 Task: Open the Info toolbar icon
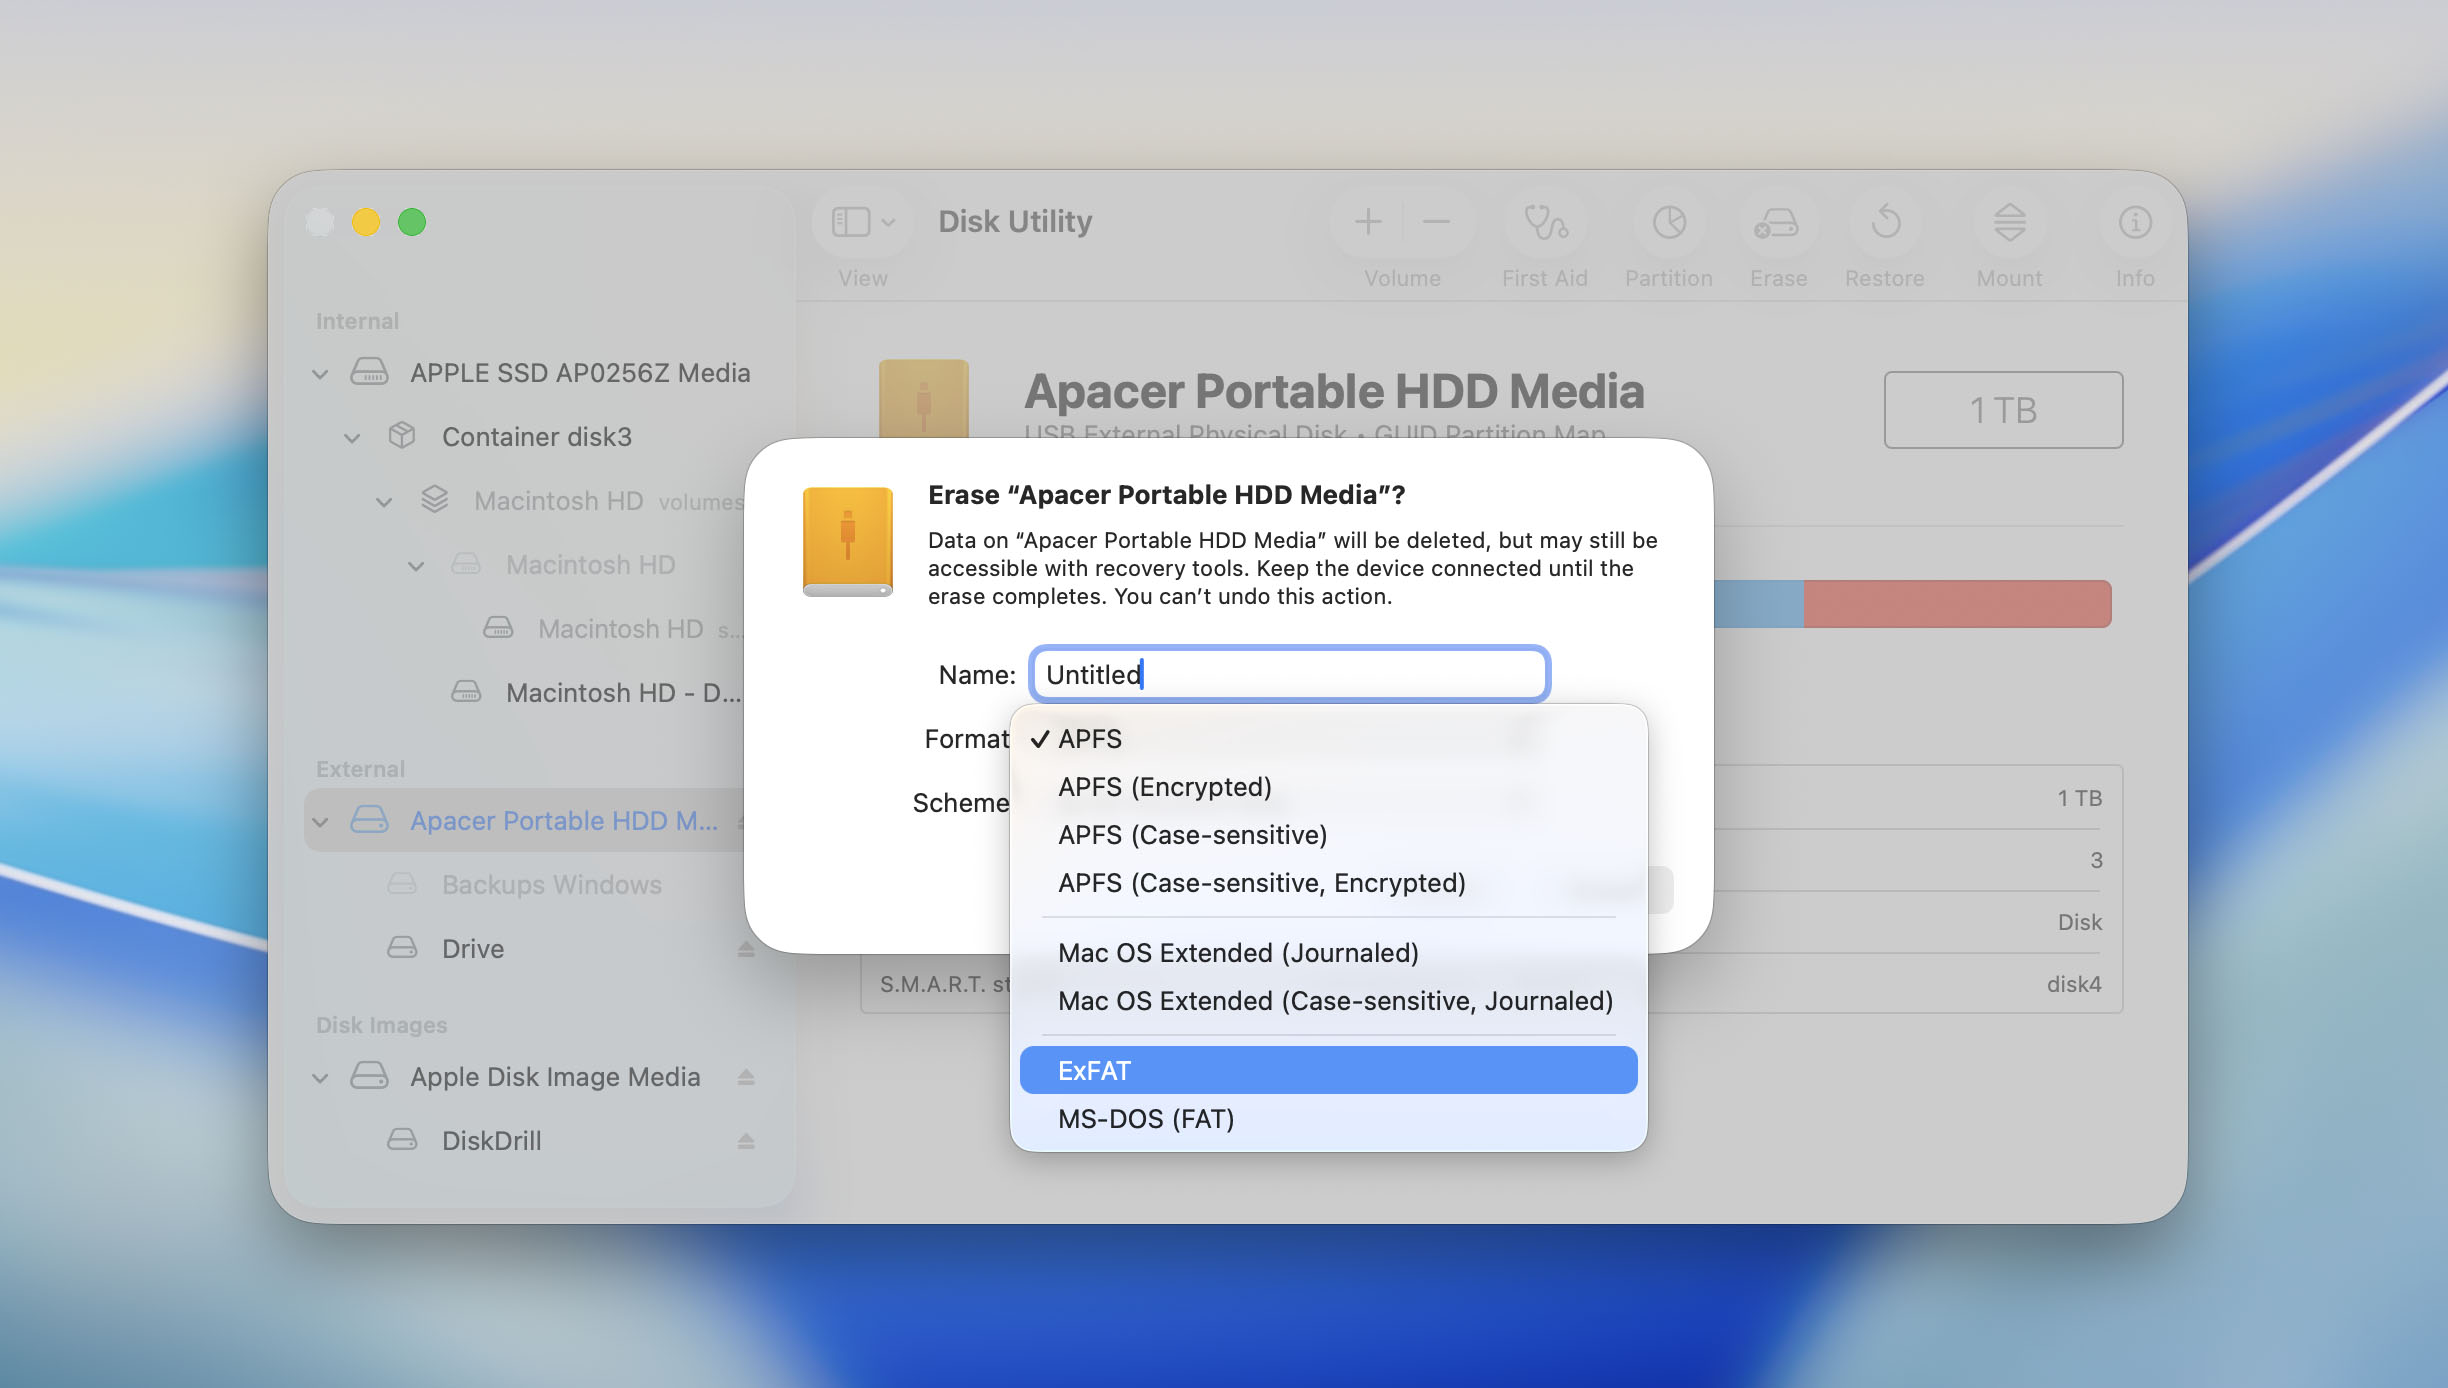[x=2135, y=222]
